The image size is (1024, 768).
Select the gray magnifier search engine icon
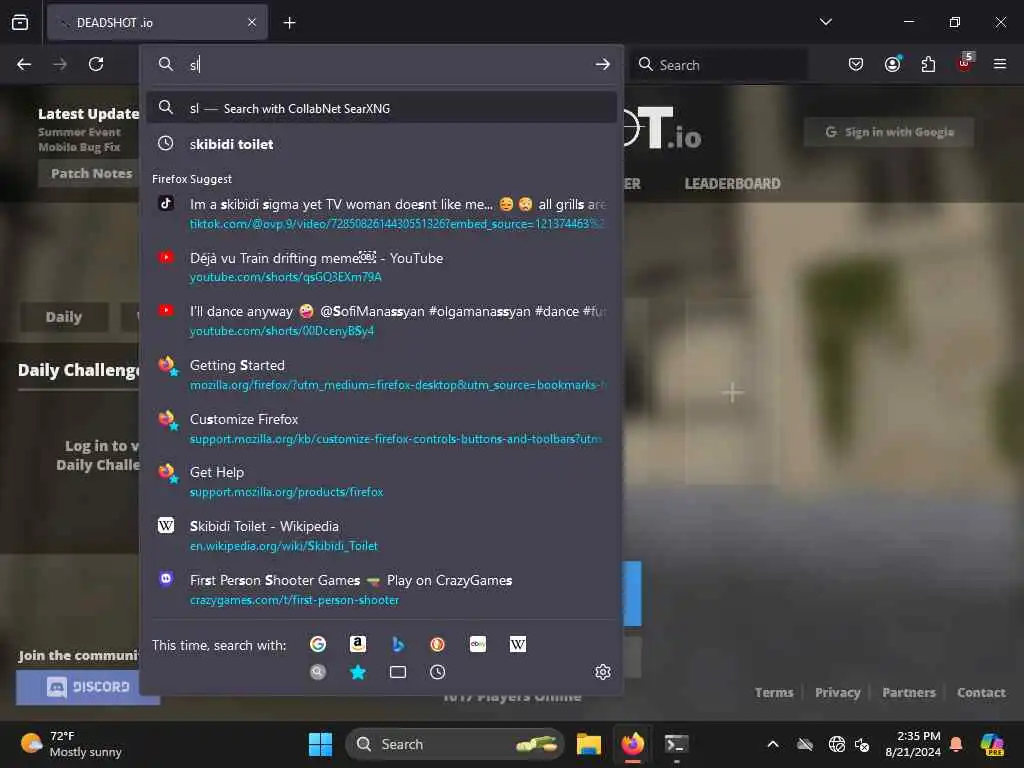tap(318, 672)
